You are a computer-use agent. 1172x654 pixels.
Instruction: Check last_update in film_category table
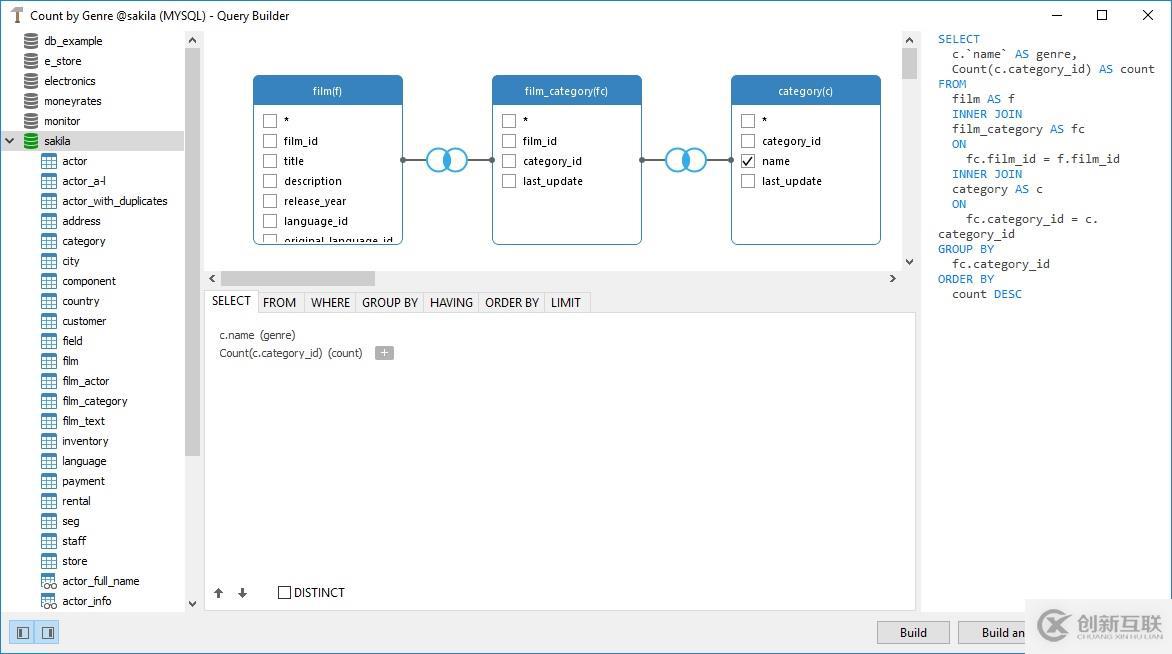pyautogui.click(x=509, y=181)
